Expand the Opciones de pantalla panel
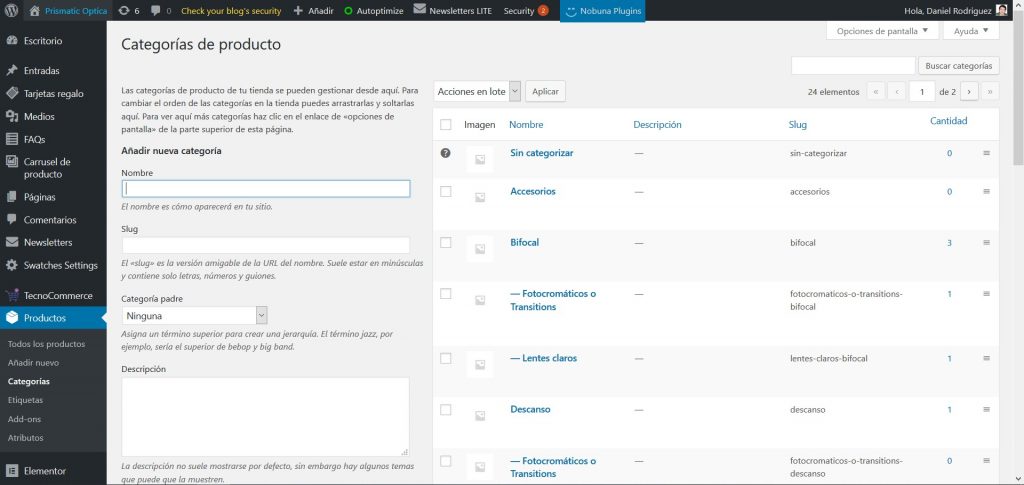 pyautogui.click(x=882, y=31)
